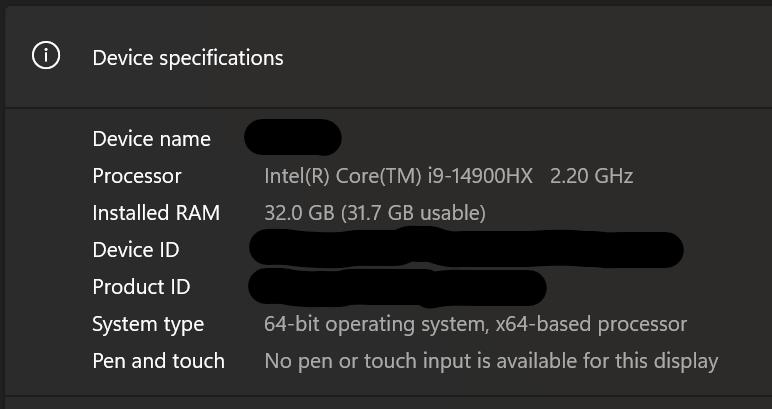
Task: Collapse the Device specifications header
Action: 388,57
